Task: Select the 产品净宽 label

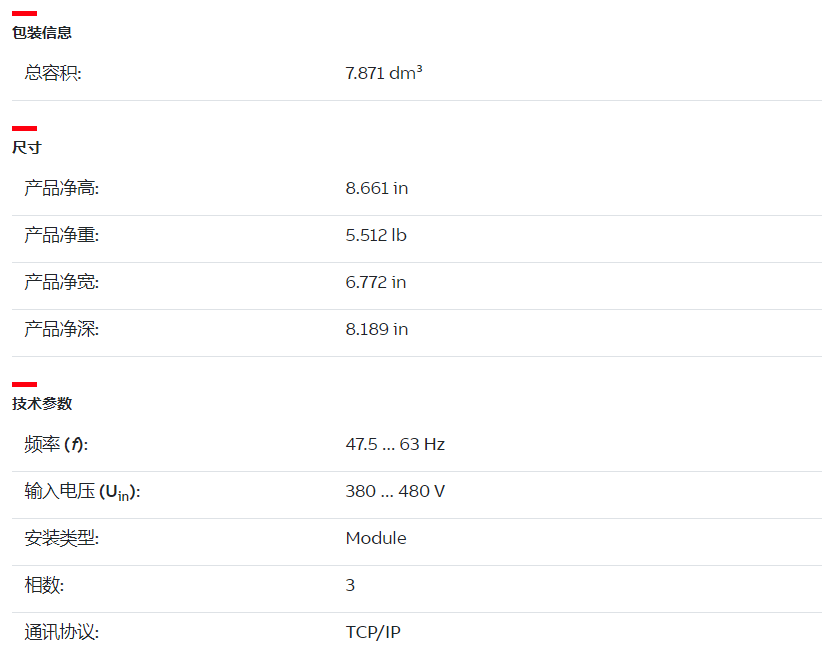Action: (62, 282)
